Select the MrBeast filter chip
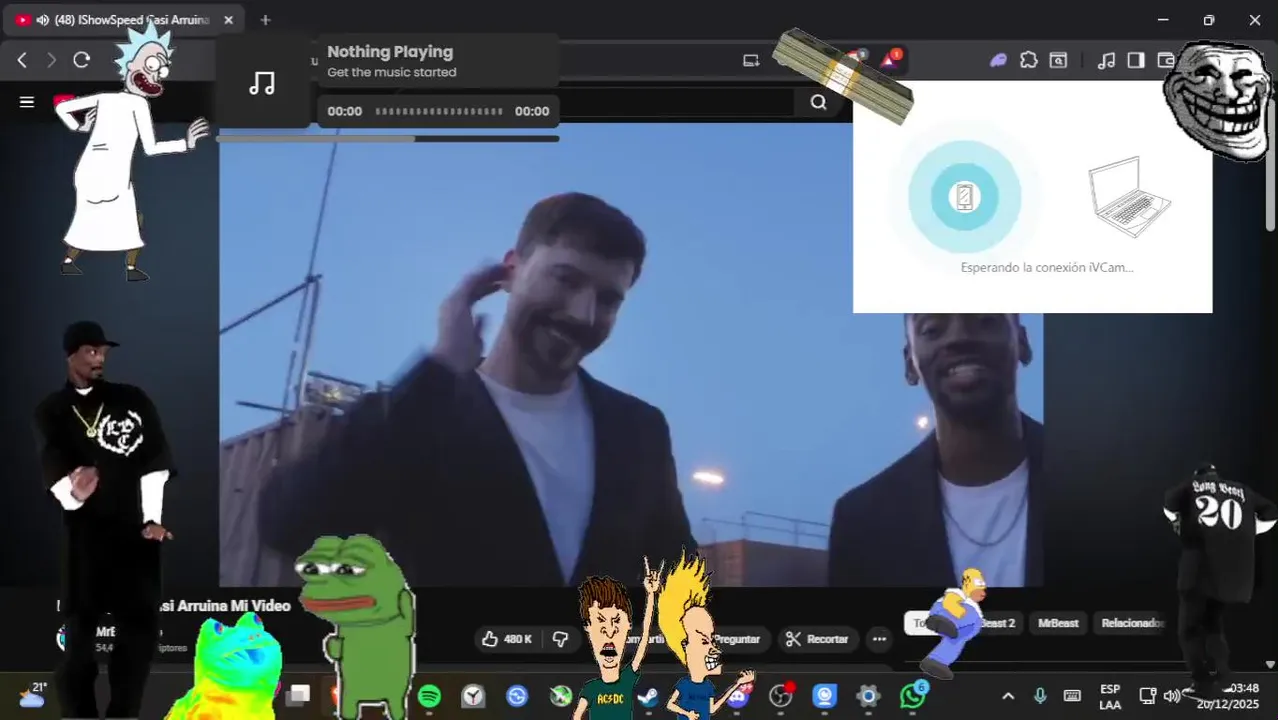This screenshot has width=1278, height=720. (1058, 623)
